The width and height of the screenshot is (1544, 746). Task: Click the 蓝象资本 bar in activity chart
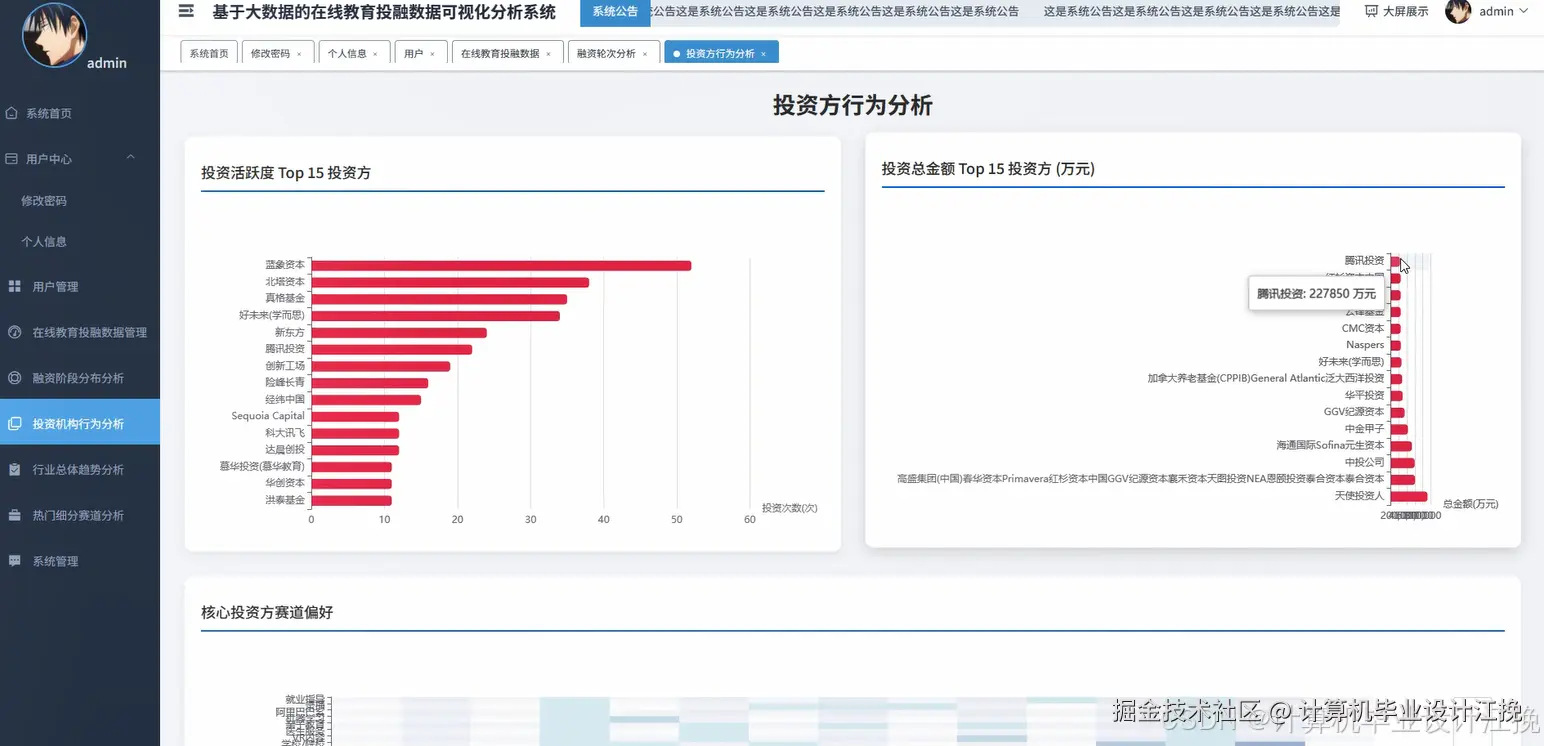[x=501, y=265]
